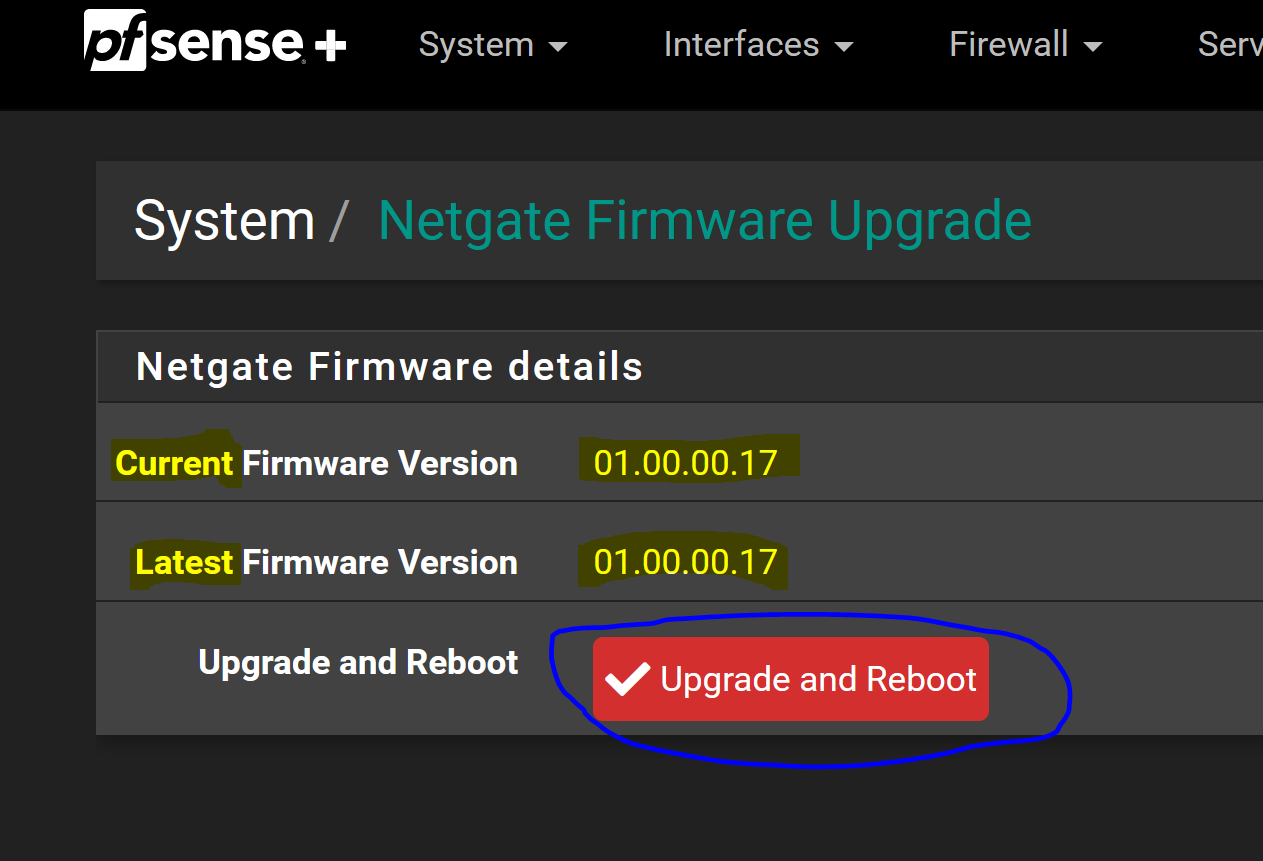Click the white Upgrade and Reboot row label
1263x861 pixels.
click(x=359, y=662)
